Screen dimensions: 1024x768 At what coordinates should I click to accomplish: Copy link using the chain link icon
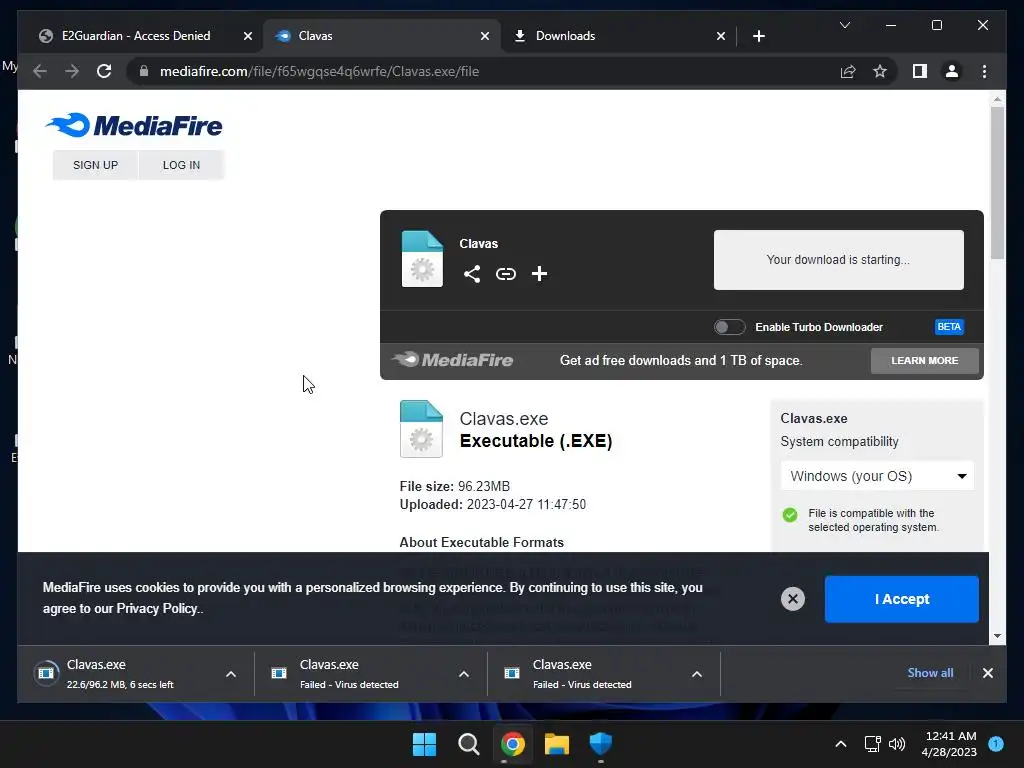tap(505, 274)
